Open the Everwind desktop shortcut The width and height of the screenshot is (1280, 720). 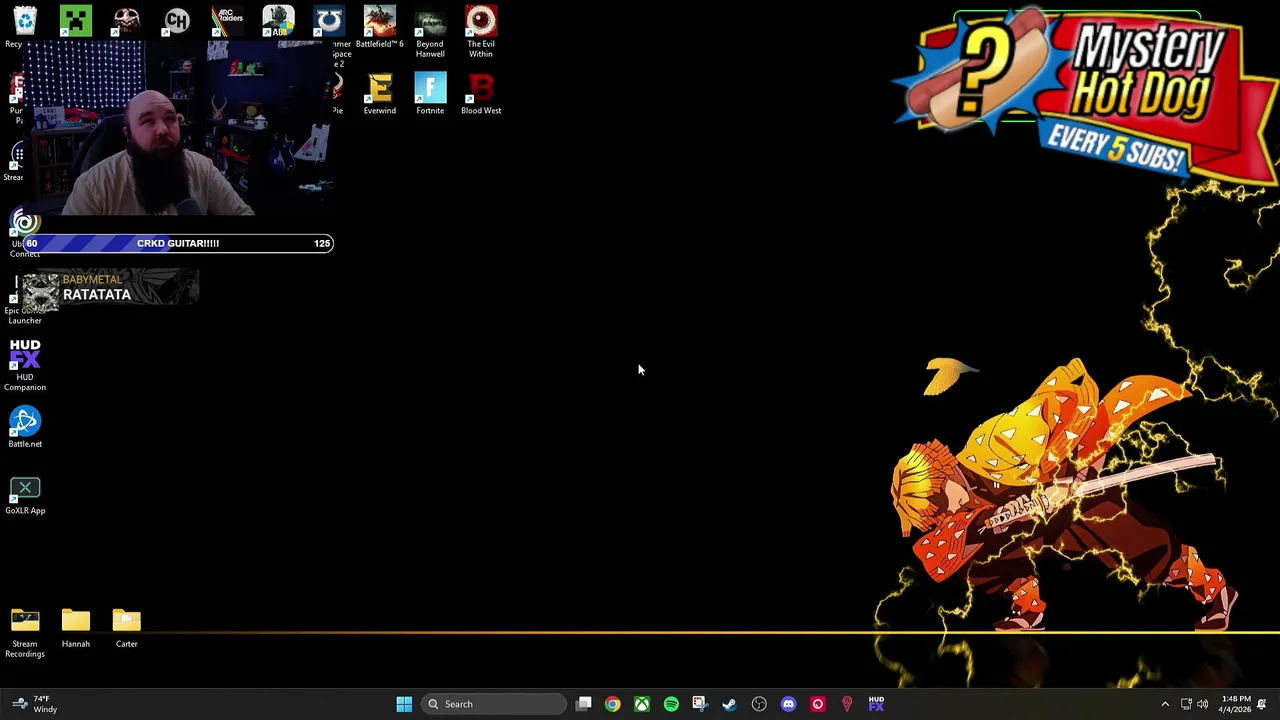click(x=379, y=94)
